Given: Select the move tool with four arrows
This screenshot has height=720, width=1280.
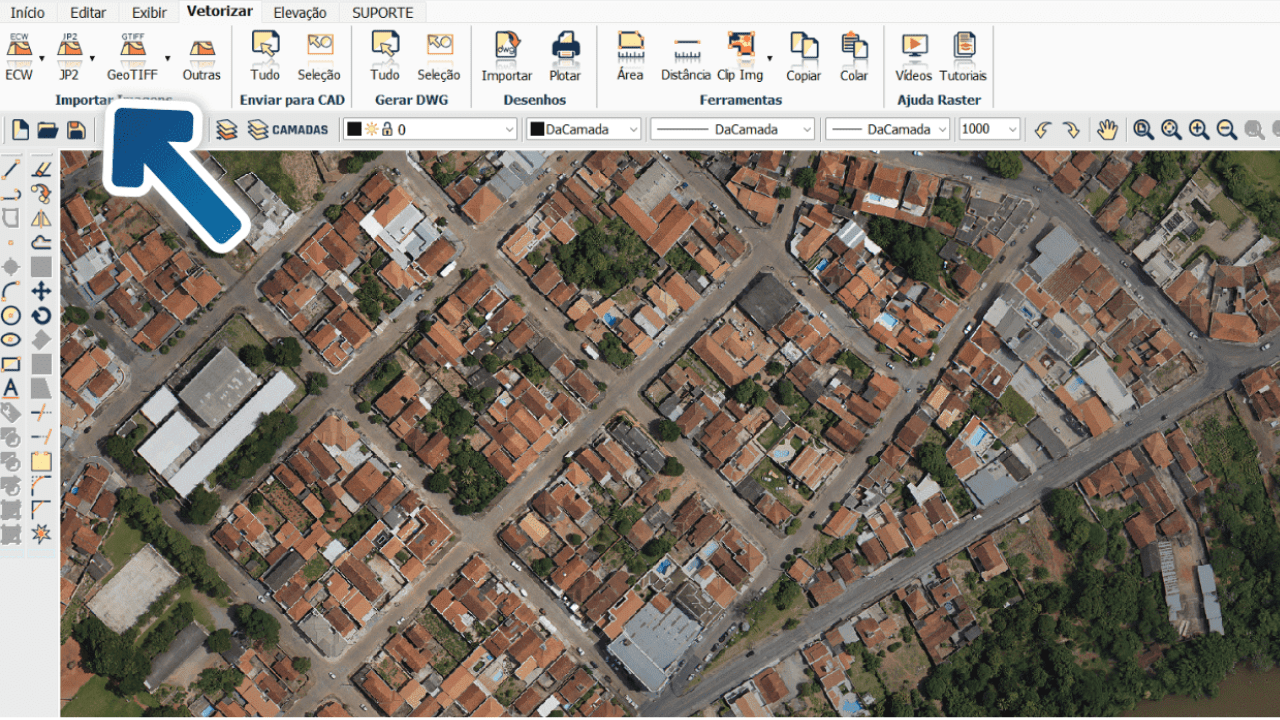Looking at the screenshot, I should (x=41, y=291).
